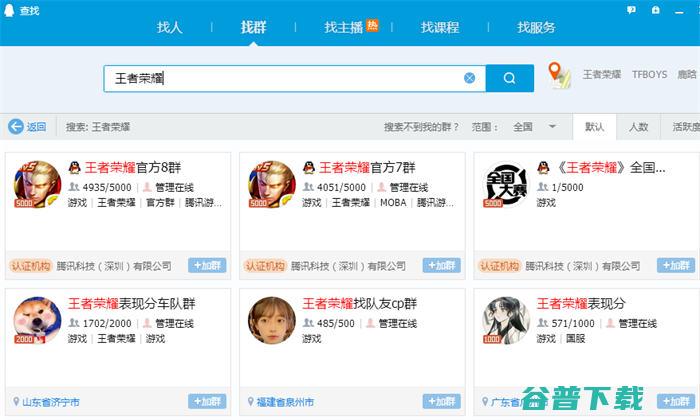700x420 pixels.
Task: Click the 王者荣耀 hot keyword suggestion
Action: click(x=602, y=75)
